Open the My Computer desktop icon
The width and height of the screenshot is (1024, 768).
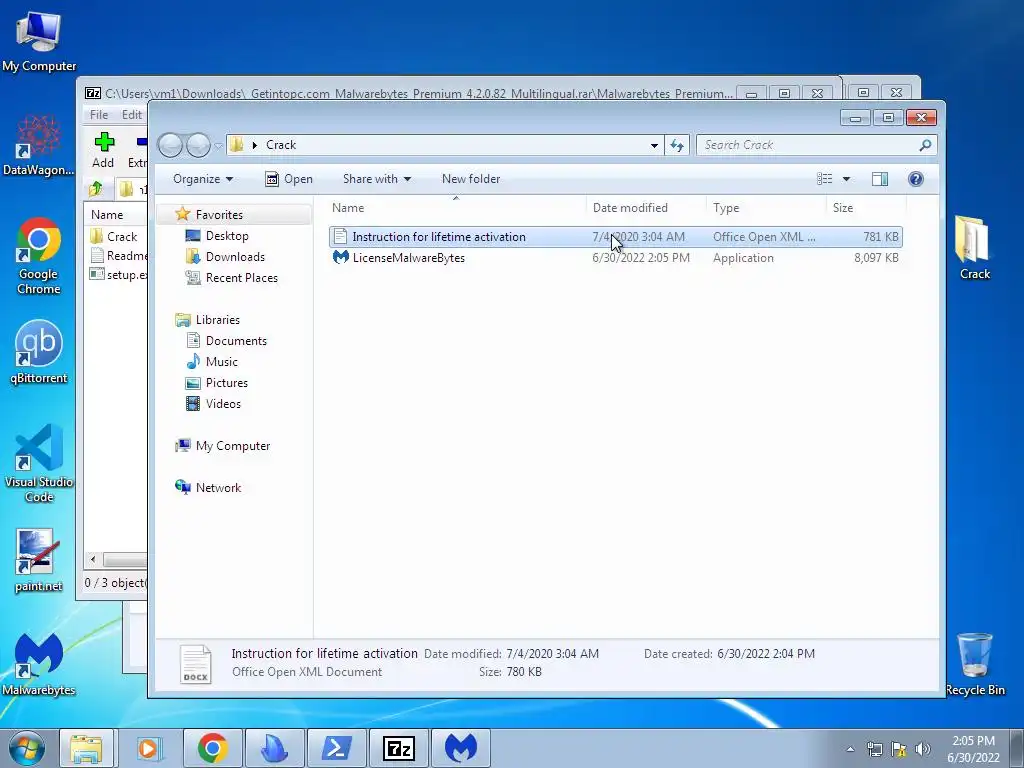coord(39,42)
